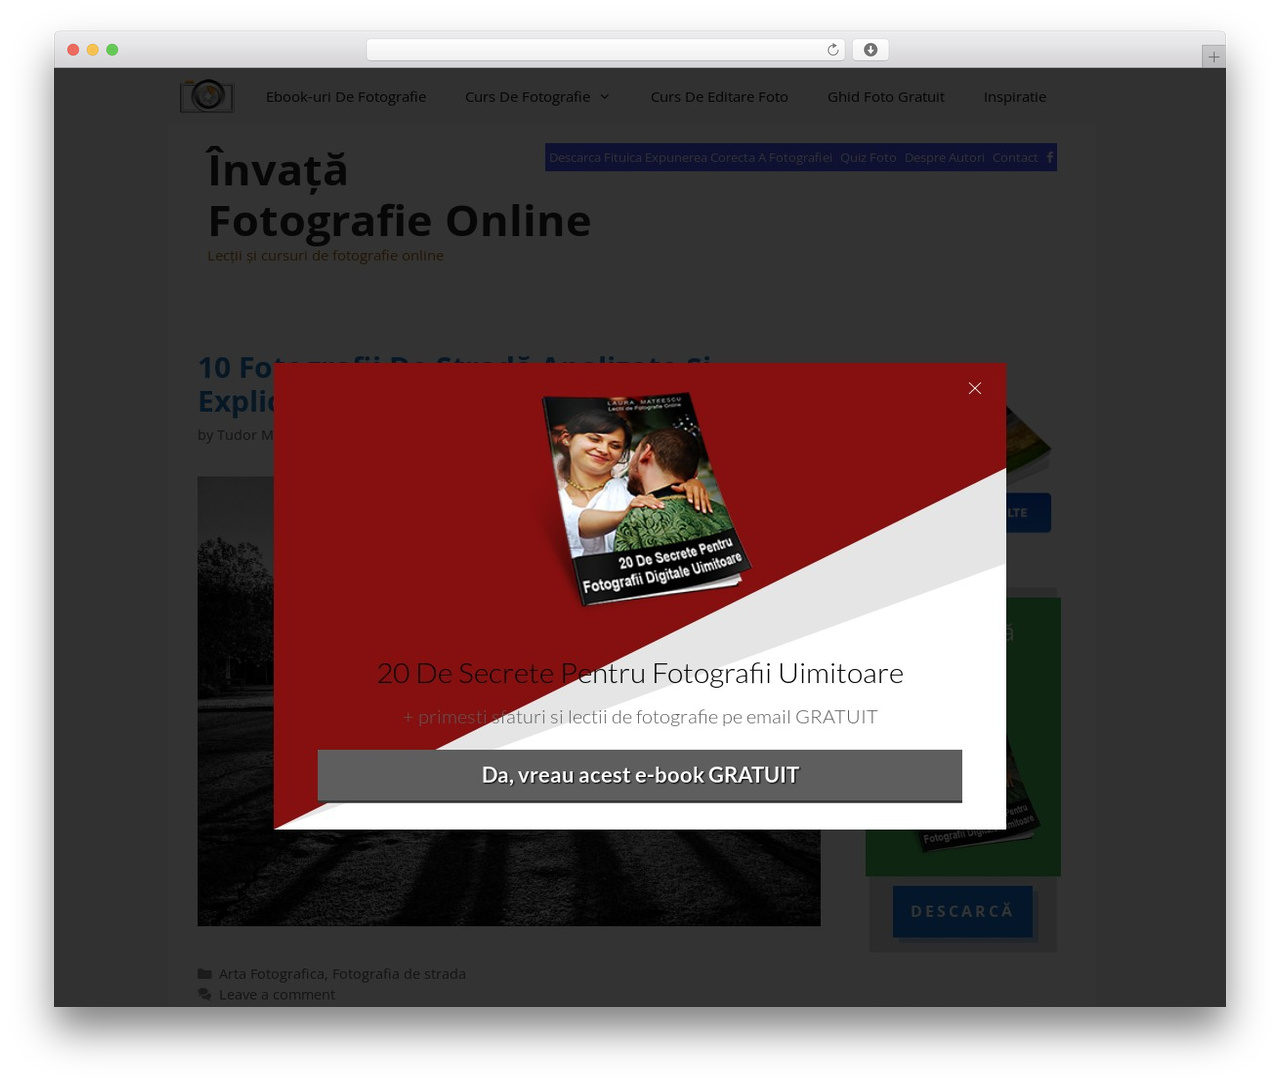1280x1084 pixels.
Task: Click the Arta Fotografica category
Action: click(x=271, y=974)
